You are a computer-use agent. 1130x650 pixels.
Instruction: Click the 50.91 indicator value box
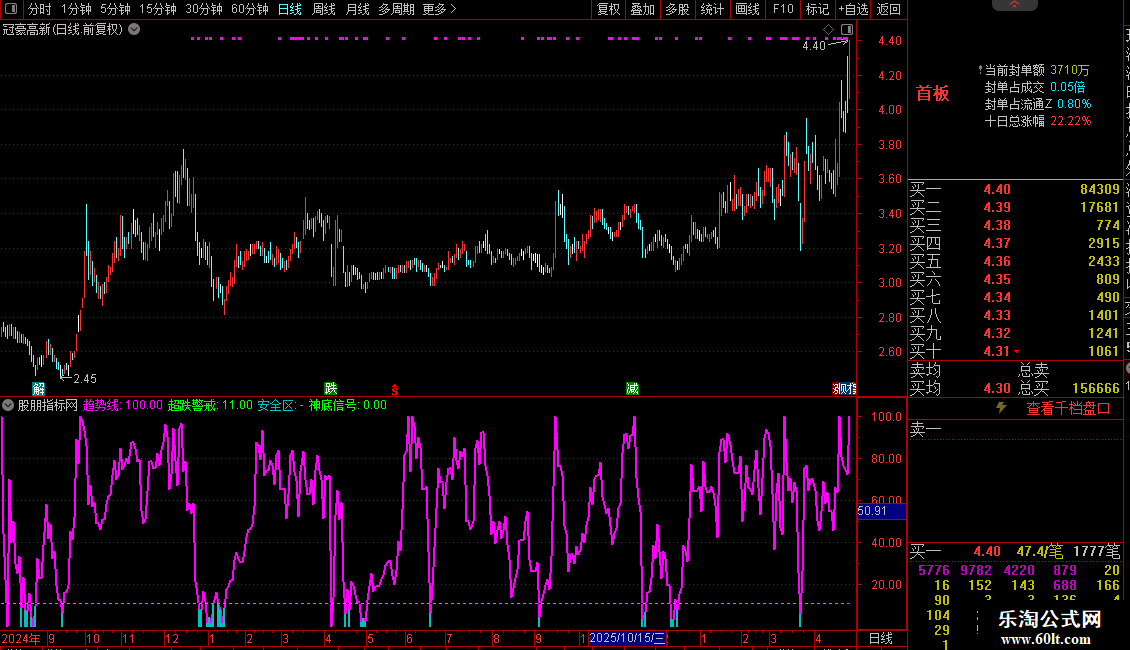click(881, 511)
